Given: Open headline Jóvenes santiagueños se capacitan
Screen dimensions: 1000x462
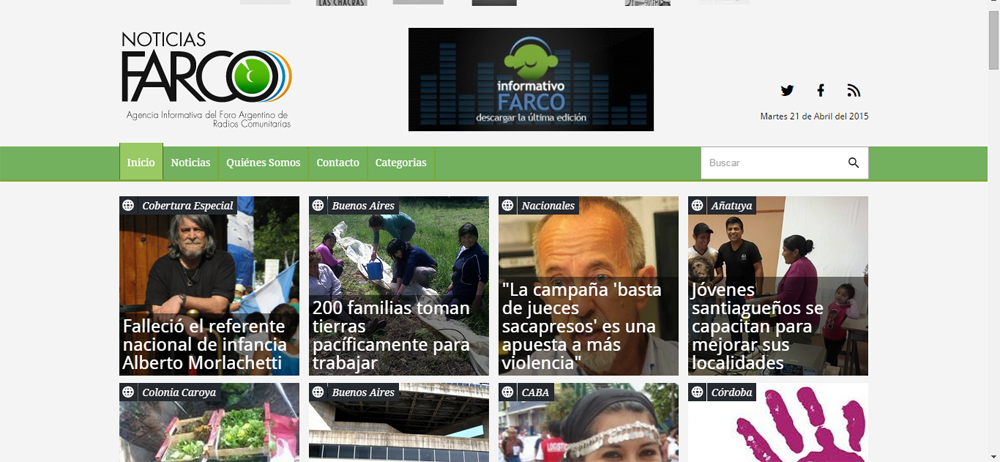Looking at the screenshot, I should tap(757, 327).
